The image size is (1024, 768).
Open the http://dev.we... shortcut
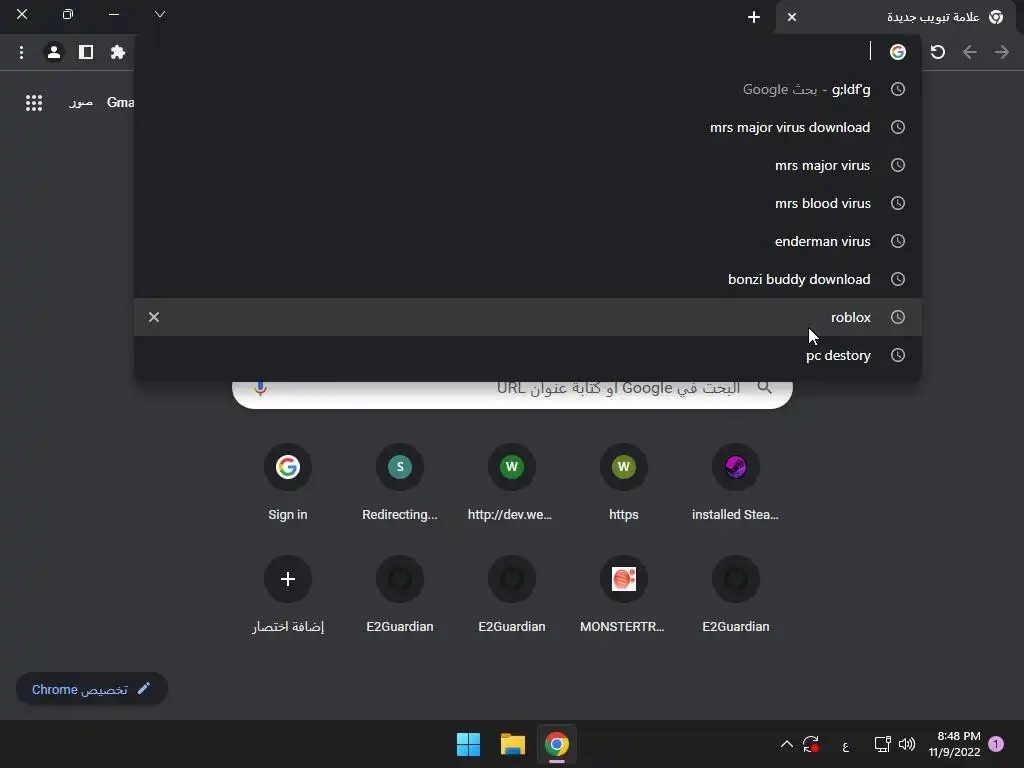(x=511, y=483)
